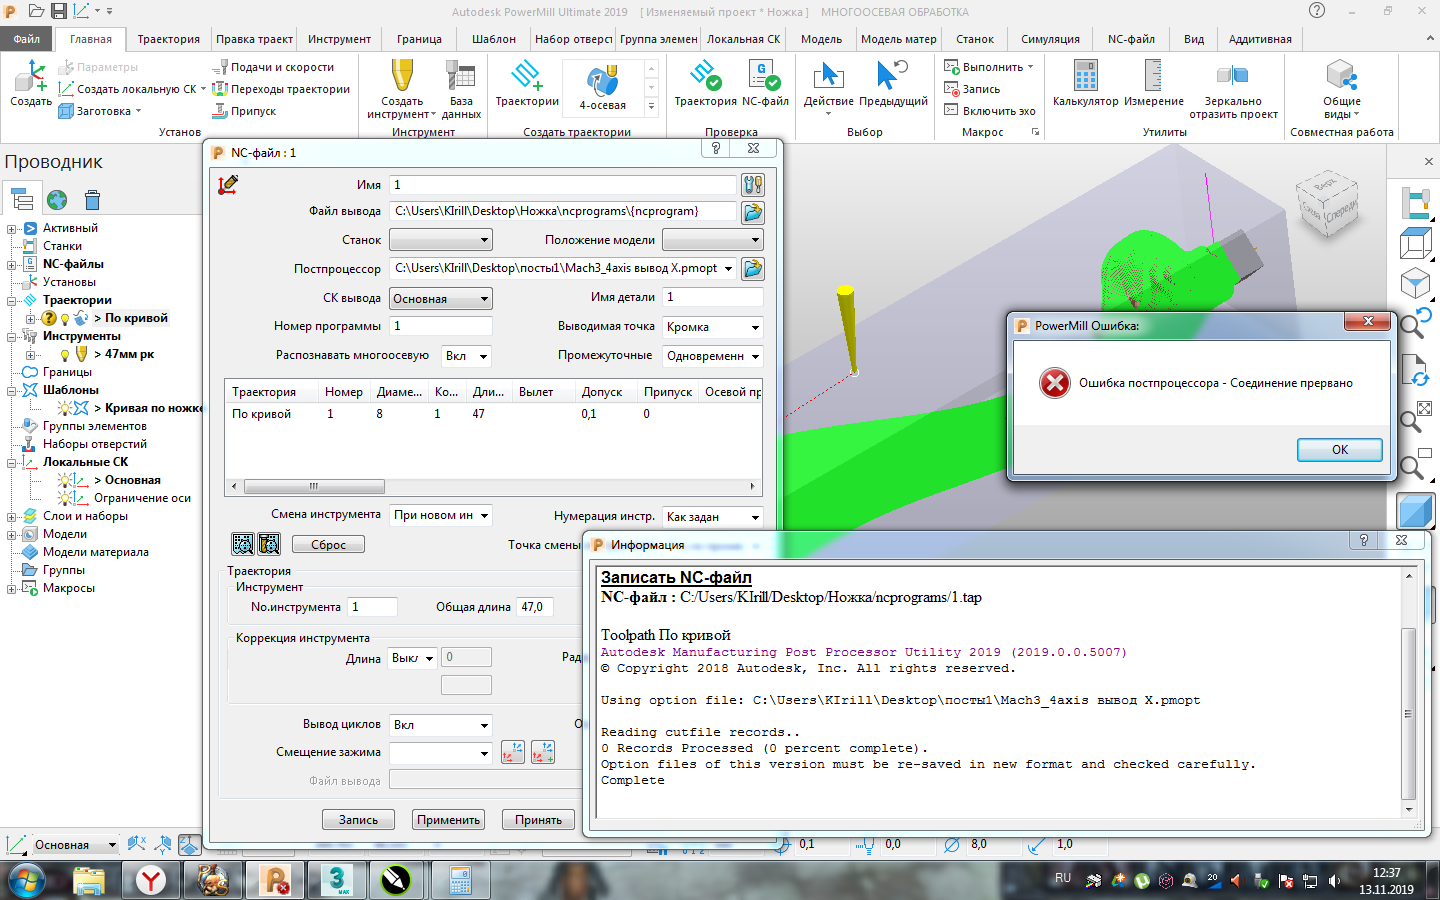This screenshot has height=900, width=1440.
Task: Open the СК вывода Основная dropdown
Action: tap(441, 299)
